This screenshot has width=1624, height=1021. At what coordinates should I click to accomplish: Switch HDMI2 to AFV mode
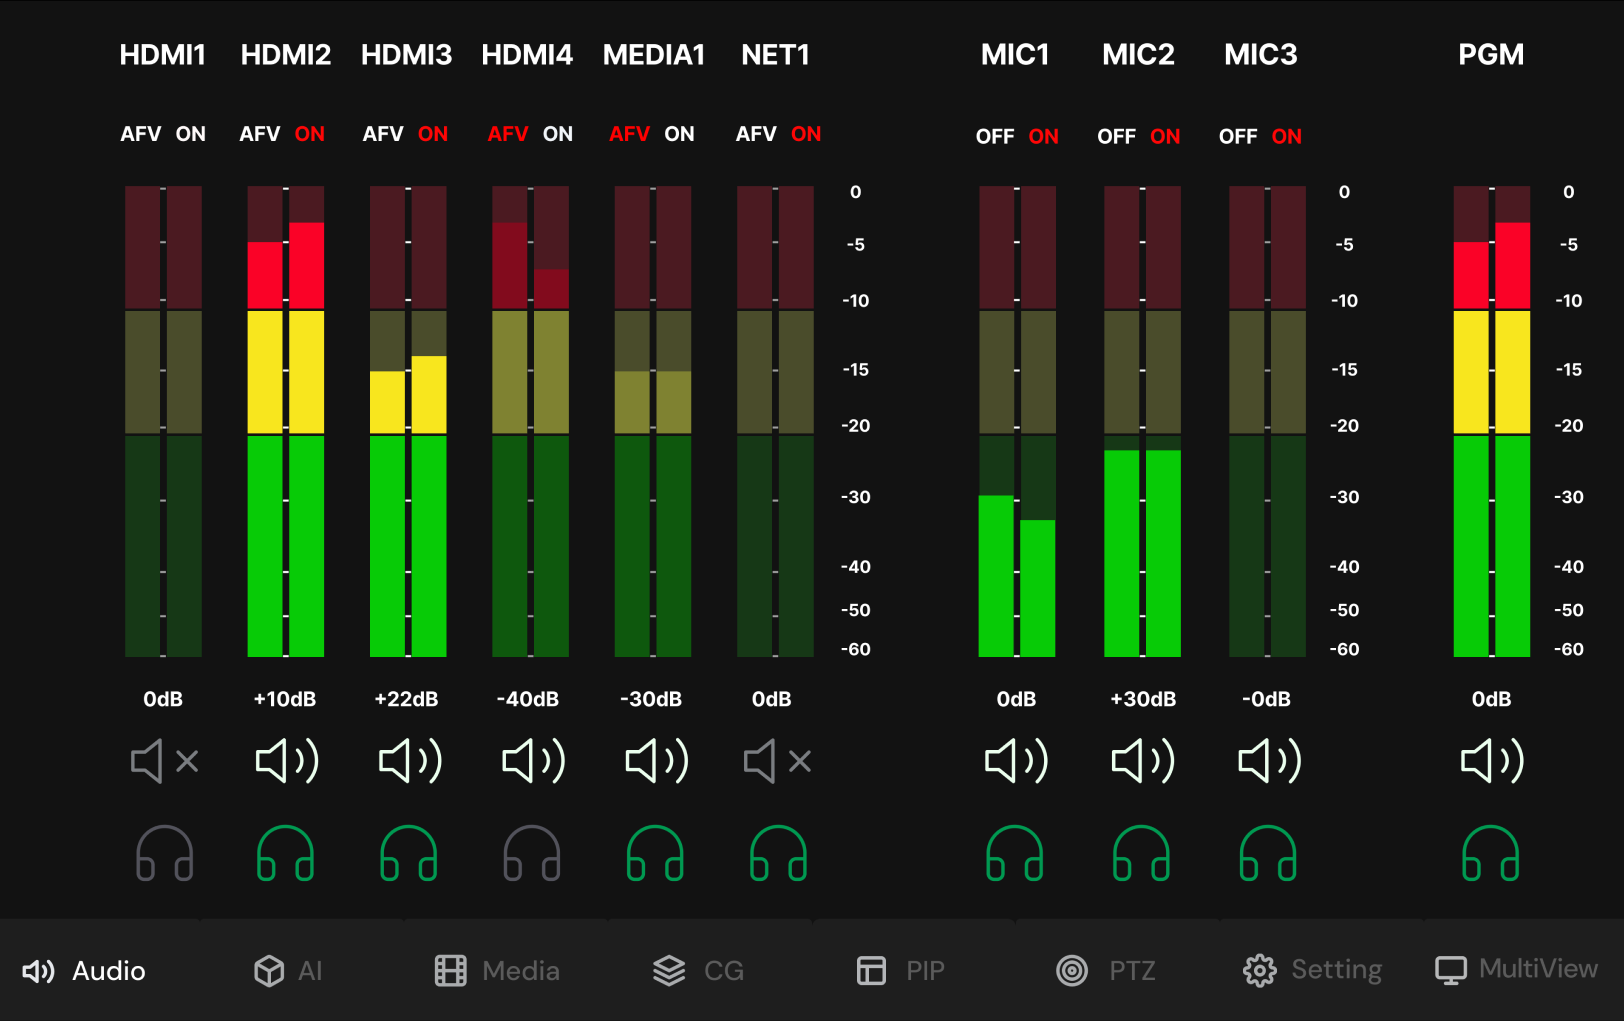[x=260, y=134]
